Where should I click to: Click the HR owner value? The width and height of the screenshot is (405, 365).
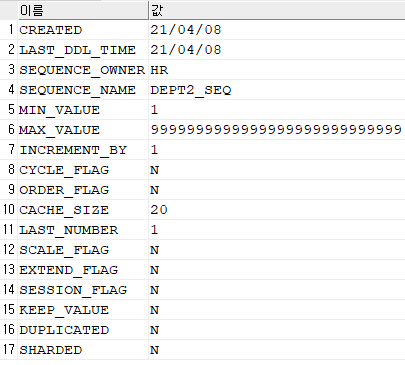point(277,70)
